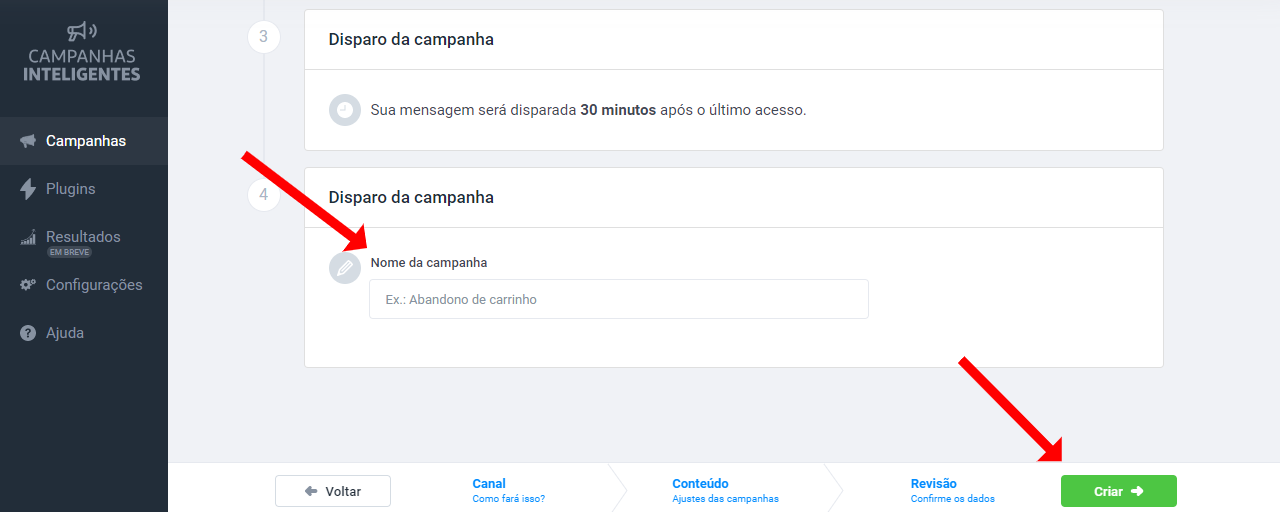Open the Configurações menu item

[84, 285]
